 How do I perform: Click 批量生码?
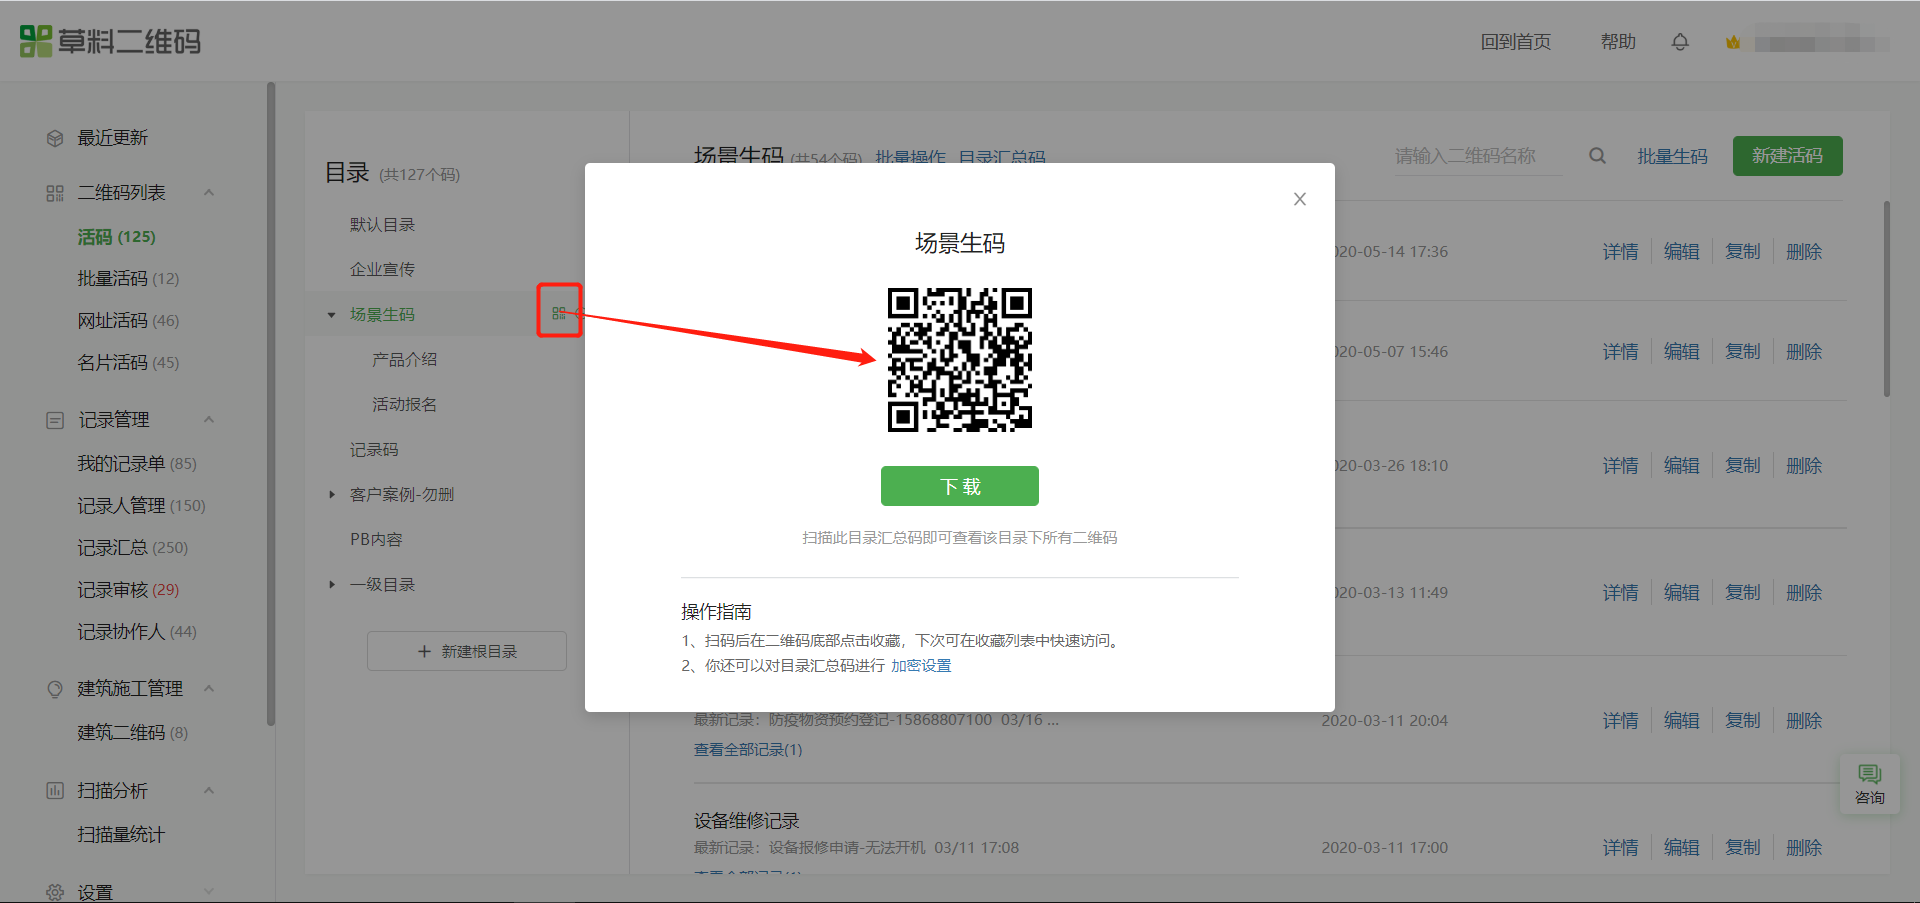[1672, 157]
